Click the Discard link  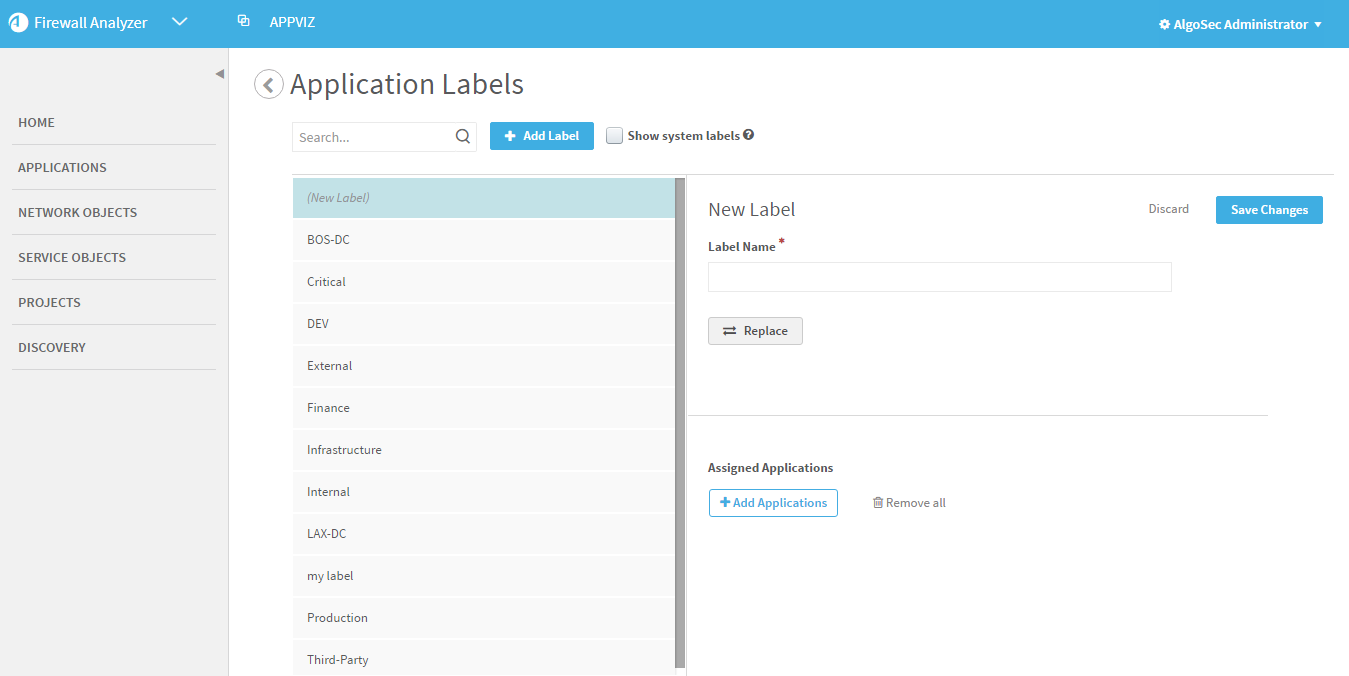pyautogui.click(x=1168, y=209)
